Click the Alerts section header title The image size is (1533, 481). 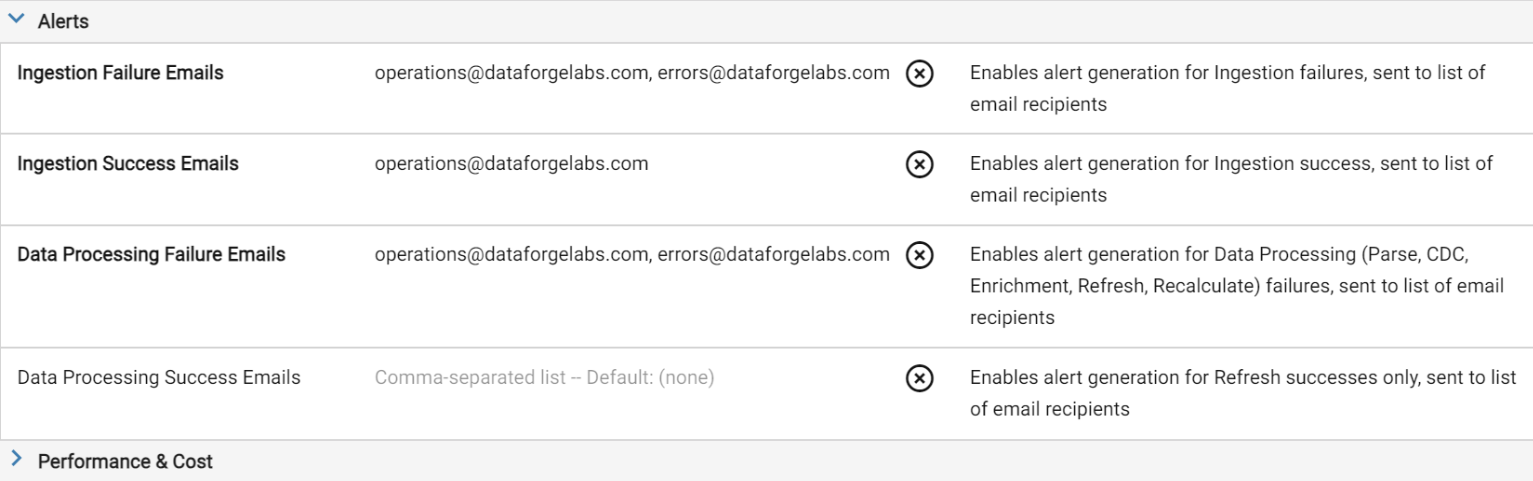click(x=63, y=21)
